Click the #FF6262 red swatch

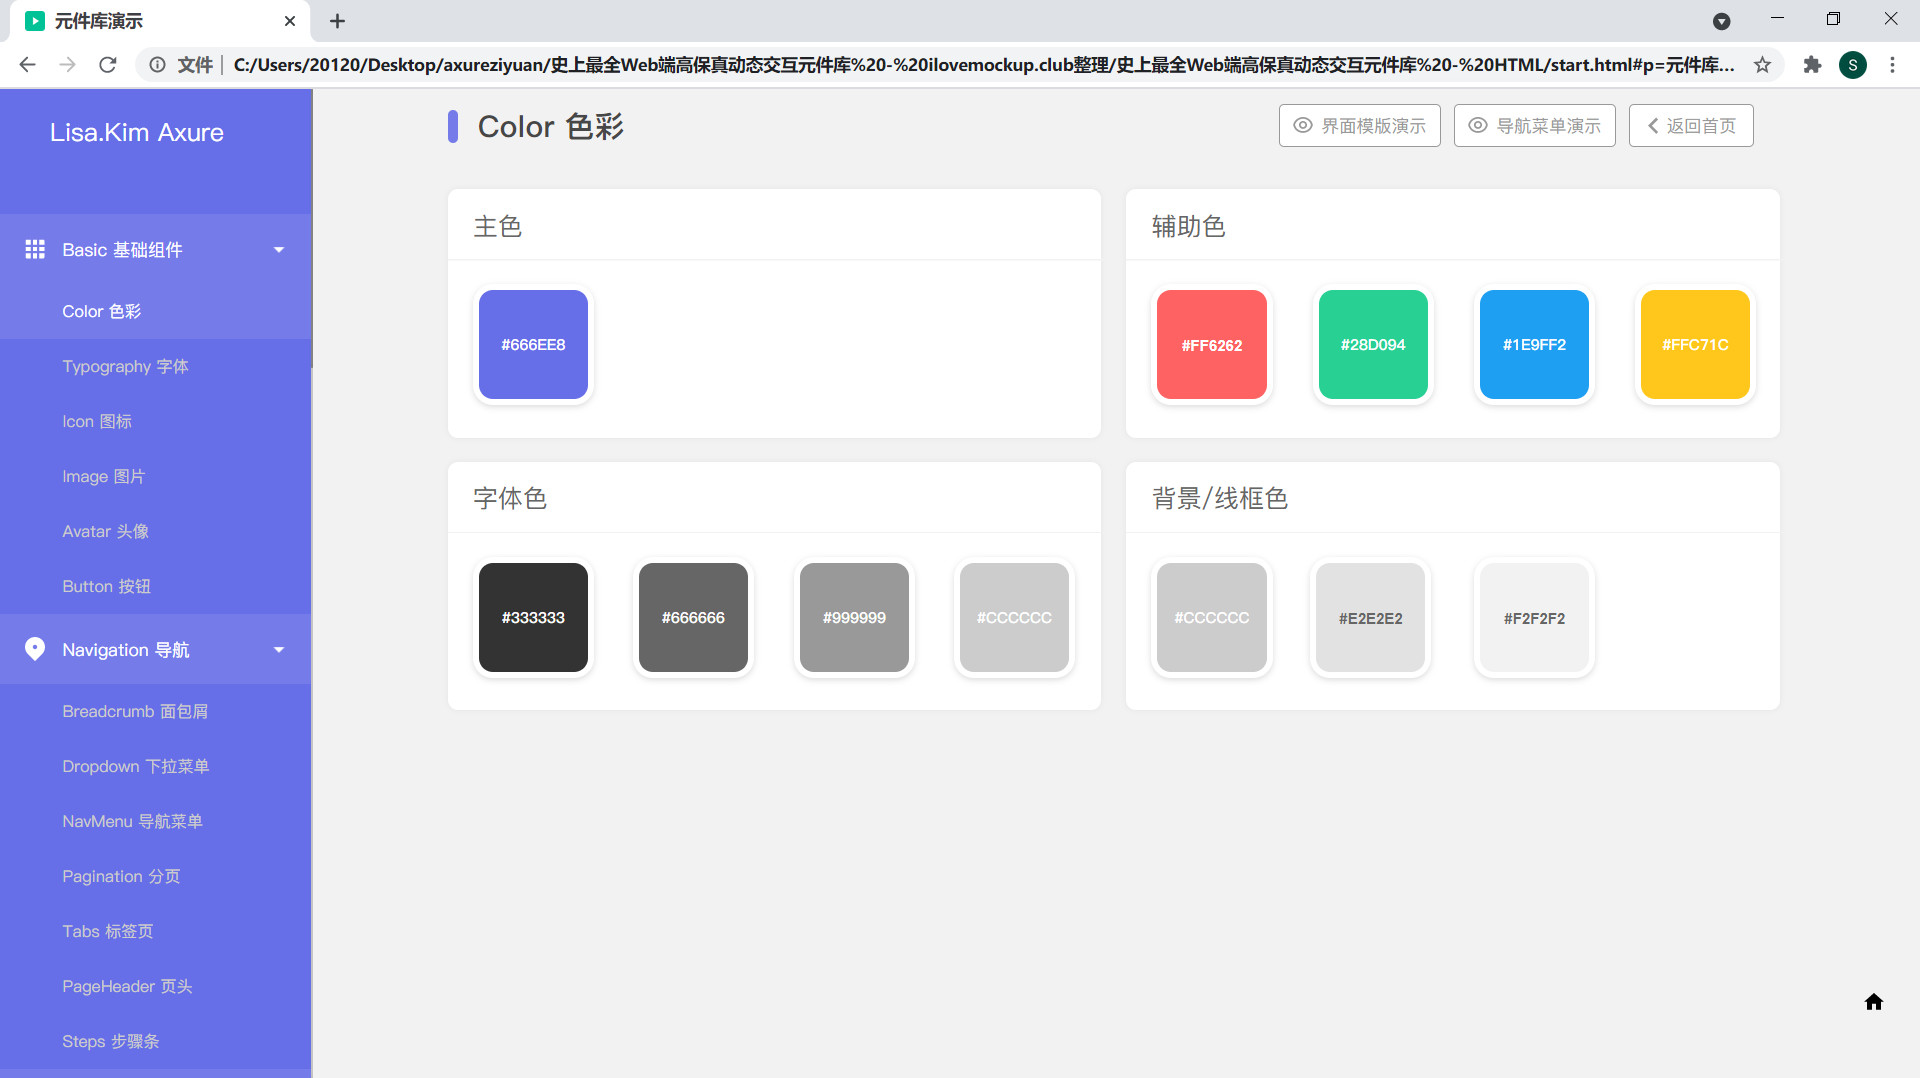coord(1212,345)
